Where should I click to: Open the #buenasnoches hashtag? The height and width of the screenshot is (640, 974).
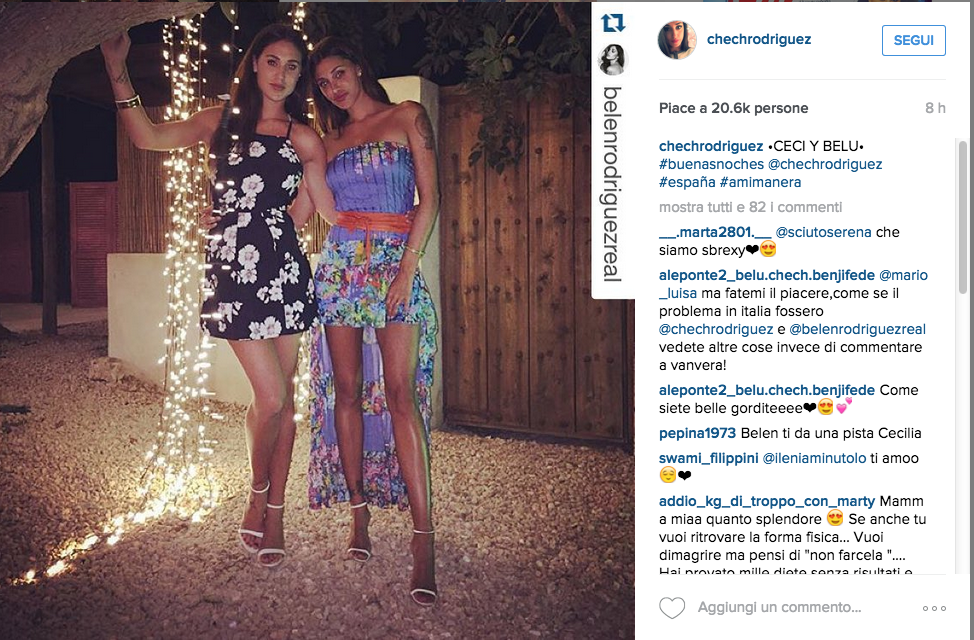pyautogui.click(x=711, y=164)
